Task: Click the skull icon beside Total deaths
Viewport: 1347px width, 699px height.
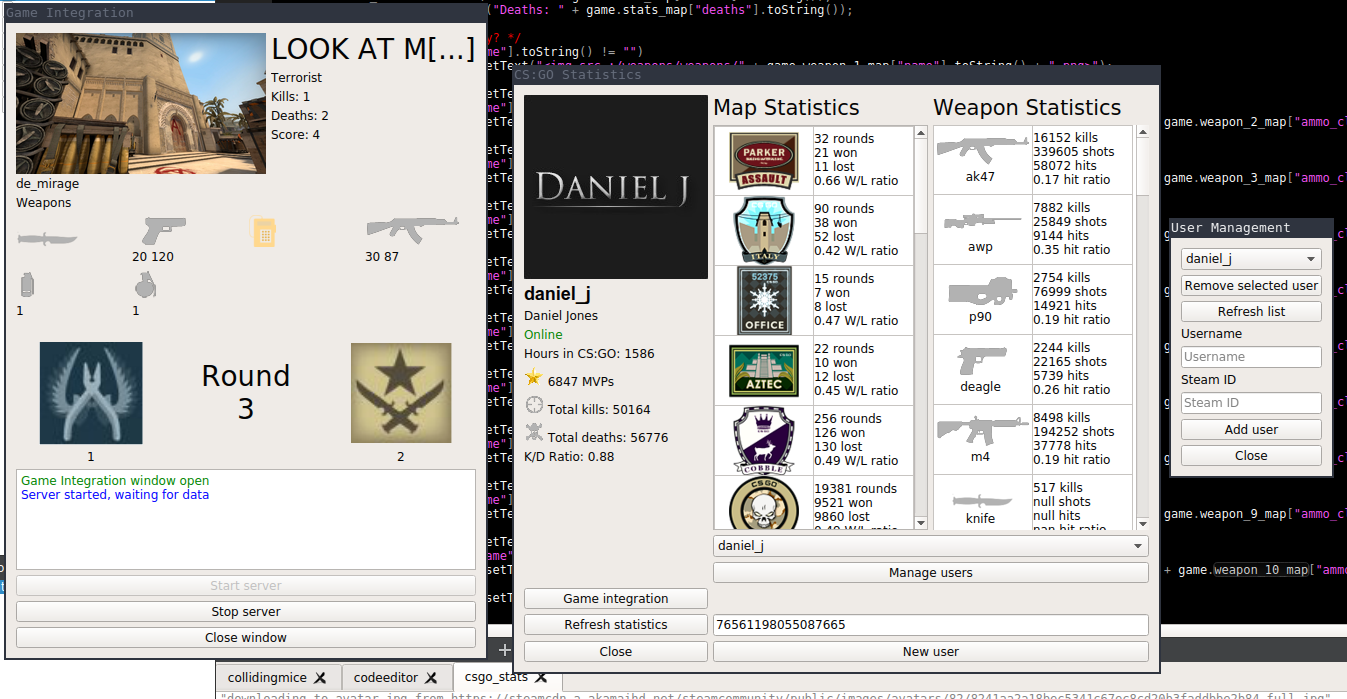Action: point(534,433)
